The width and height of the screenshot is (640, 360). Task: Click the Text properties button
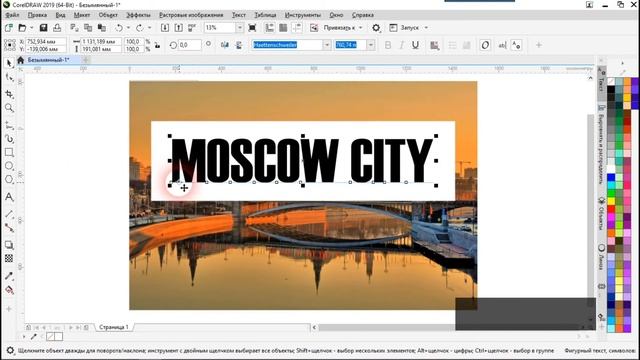tap(516, 45)
